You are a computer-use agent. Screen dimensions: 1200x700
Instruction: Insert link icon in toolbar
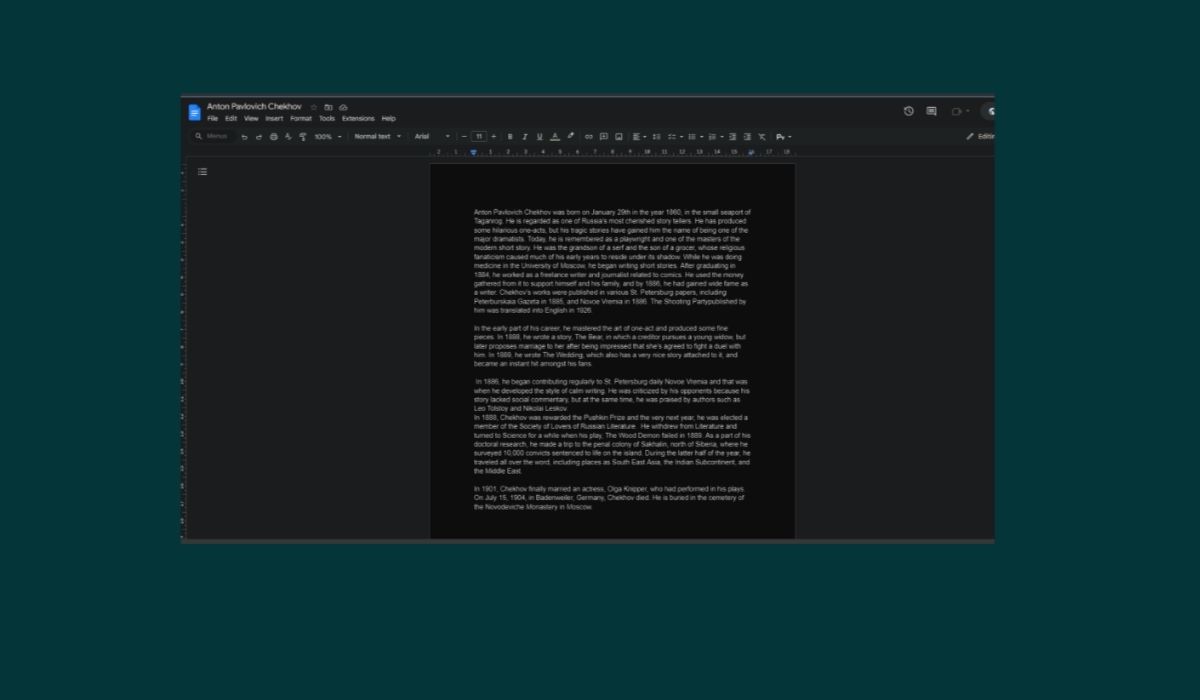(589, 137)
